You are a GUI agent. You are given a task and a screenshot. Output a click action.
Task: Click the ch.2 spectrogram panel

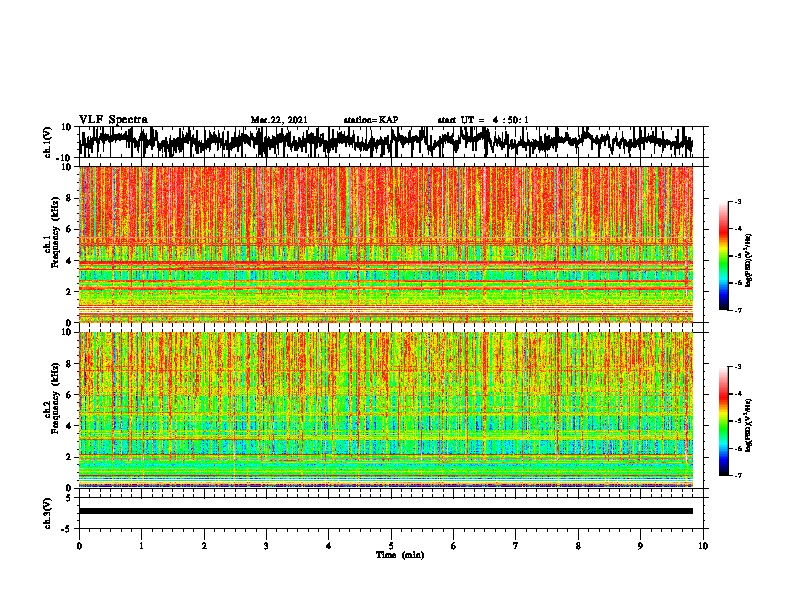point(386,410)
